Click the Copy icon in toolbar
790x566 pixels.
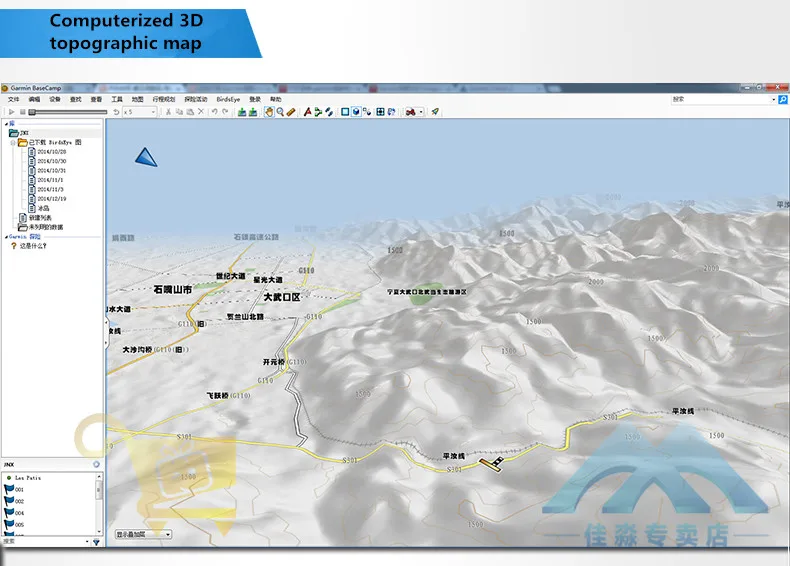[179, 112]
